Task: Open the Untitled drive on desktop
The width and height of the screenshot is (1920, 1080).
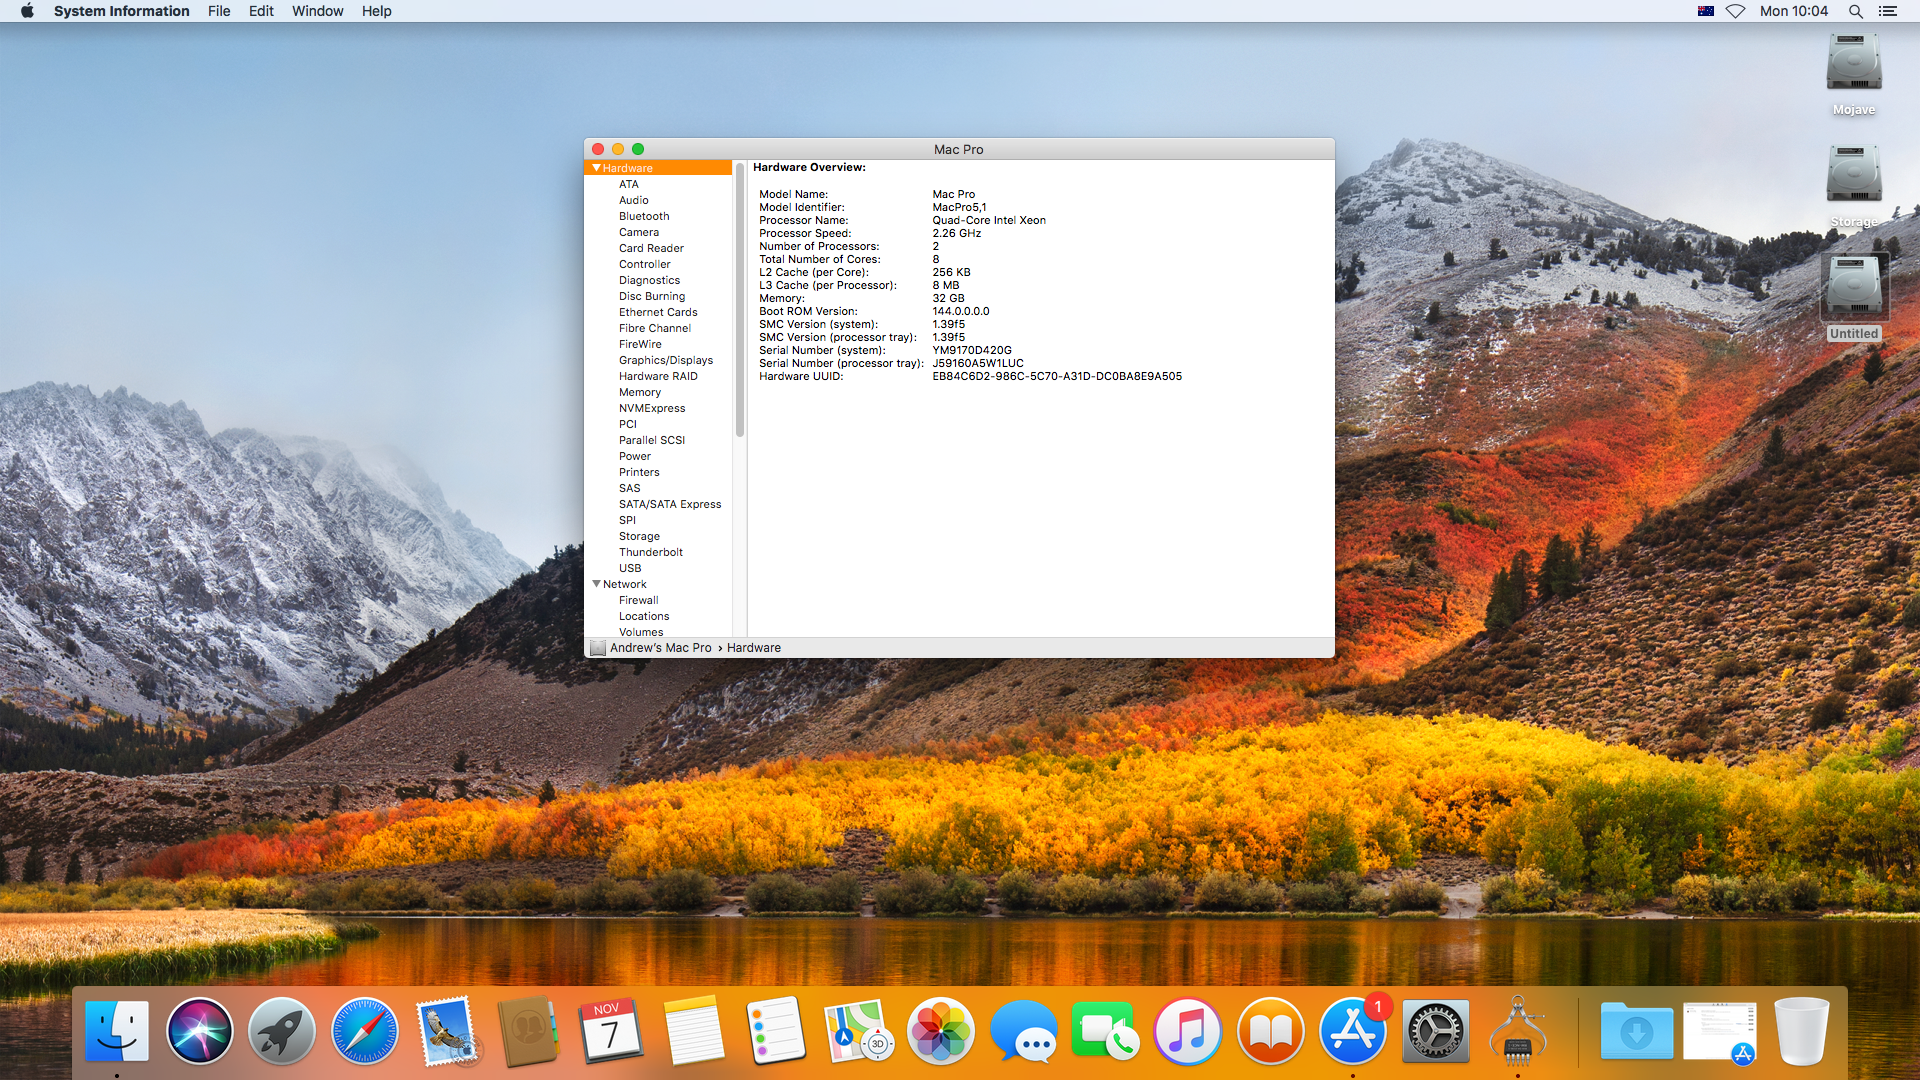Action: point(1853,289)
